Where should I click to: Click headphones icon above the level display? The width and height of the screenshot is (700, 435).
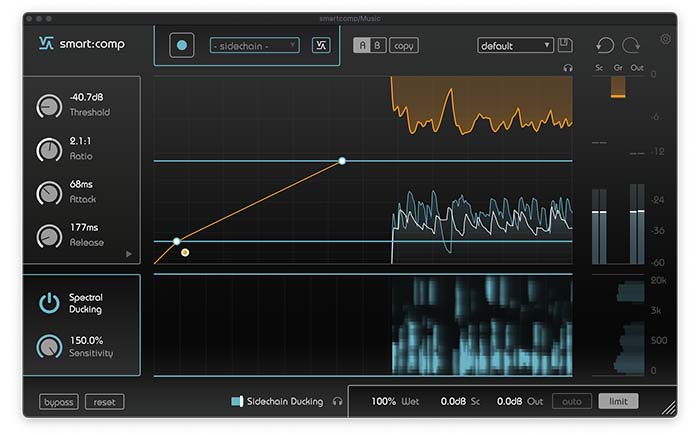tap(568, 68)
